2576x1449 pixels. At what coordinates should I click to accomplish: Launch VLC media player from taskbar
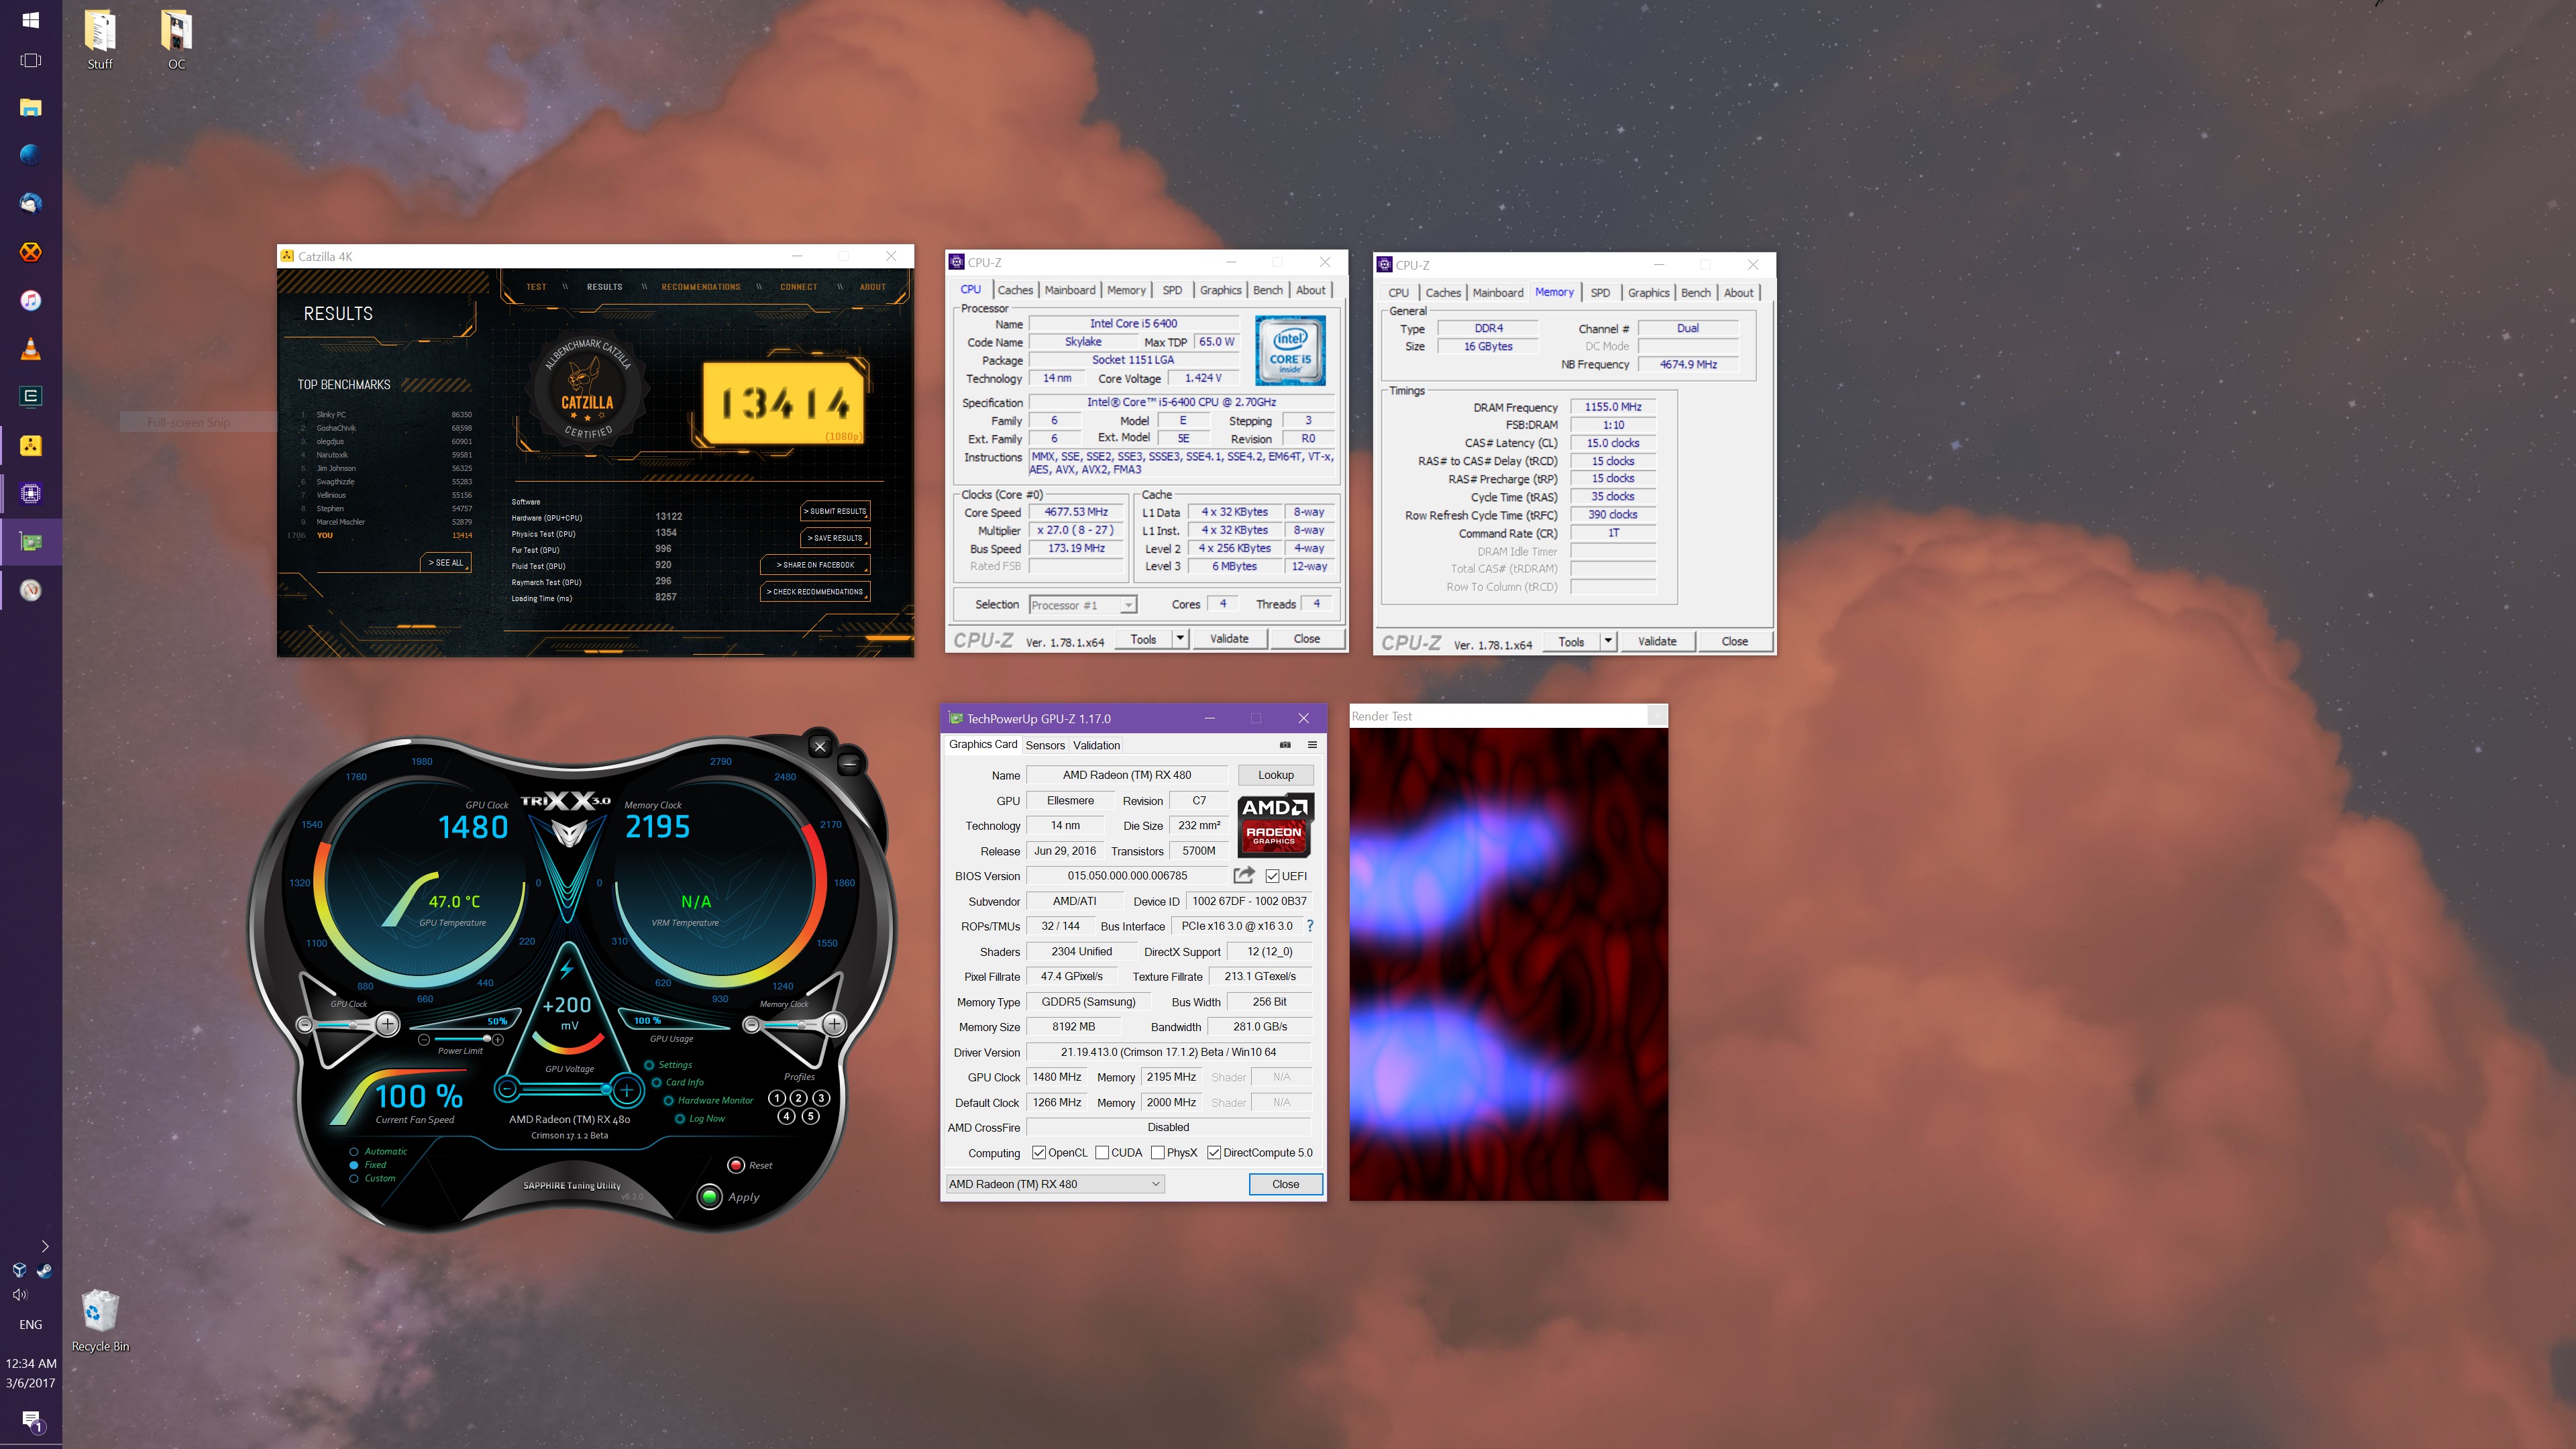[x=31, y=348]
